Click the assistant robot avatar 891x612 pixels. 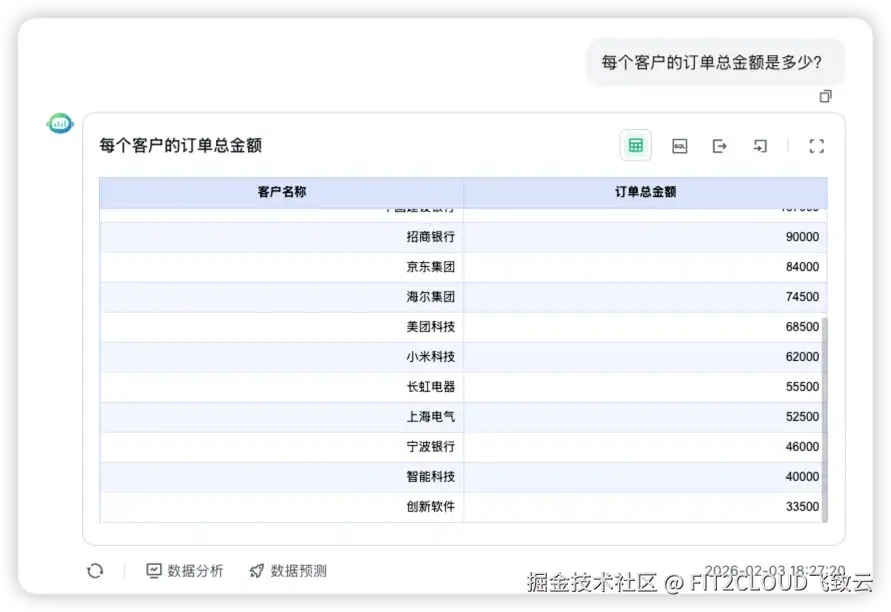click(x=60, y=123)
